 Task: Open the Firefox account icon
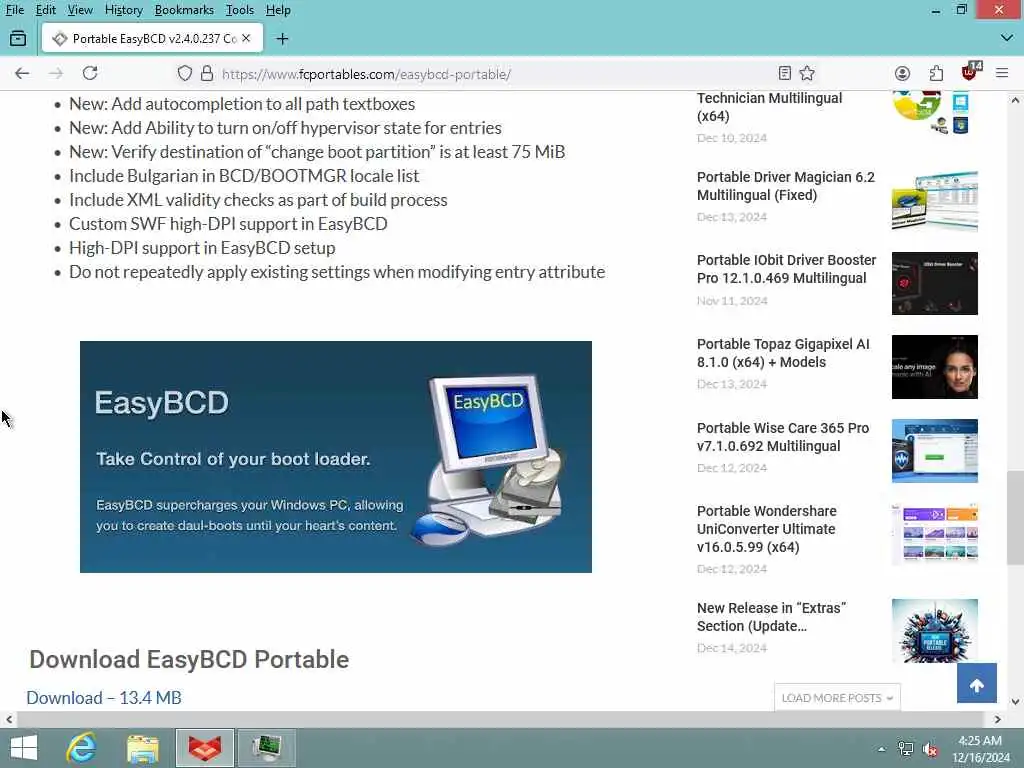pyautogui.click(x=903, y=73)
